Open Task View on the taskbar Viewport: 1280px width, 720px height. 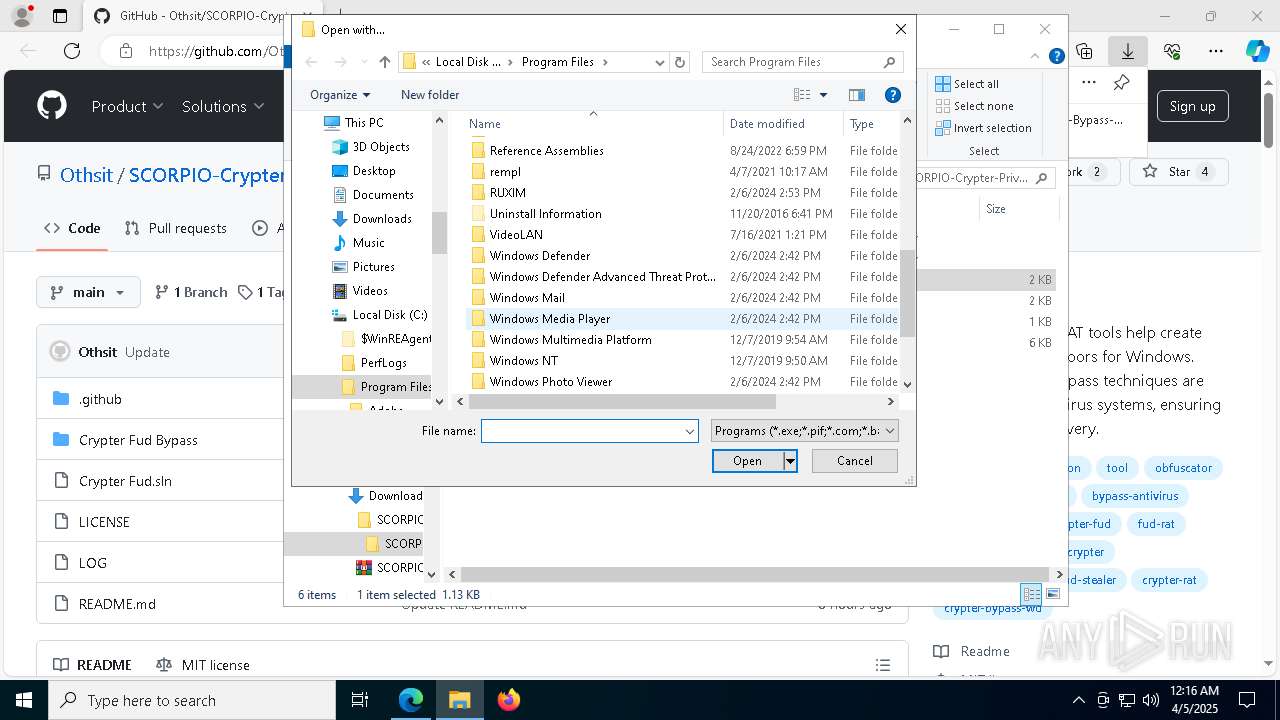[x=360, y=700]
